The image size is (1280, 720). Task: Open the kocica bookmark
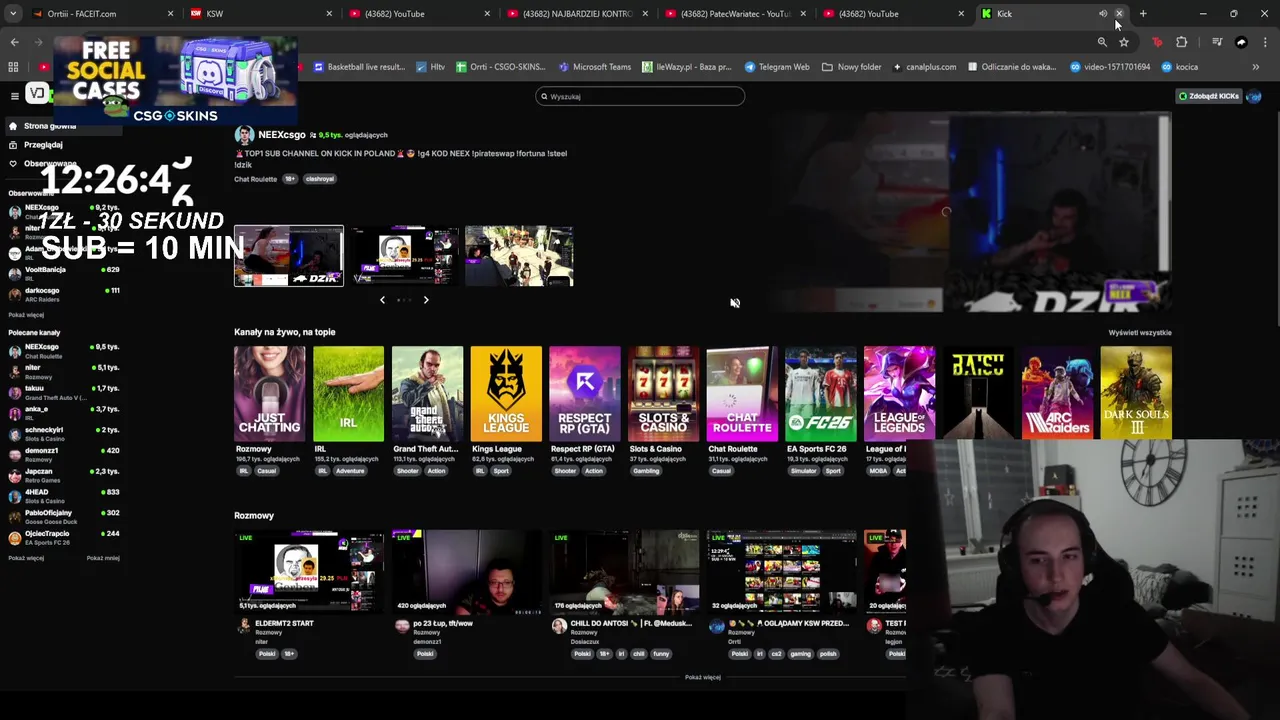coord(1180,67)
